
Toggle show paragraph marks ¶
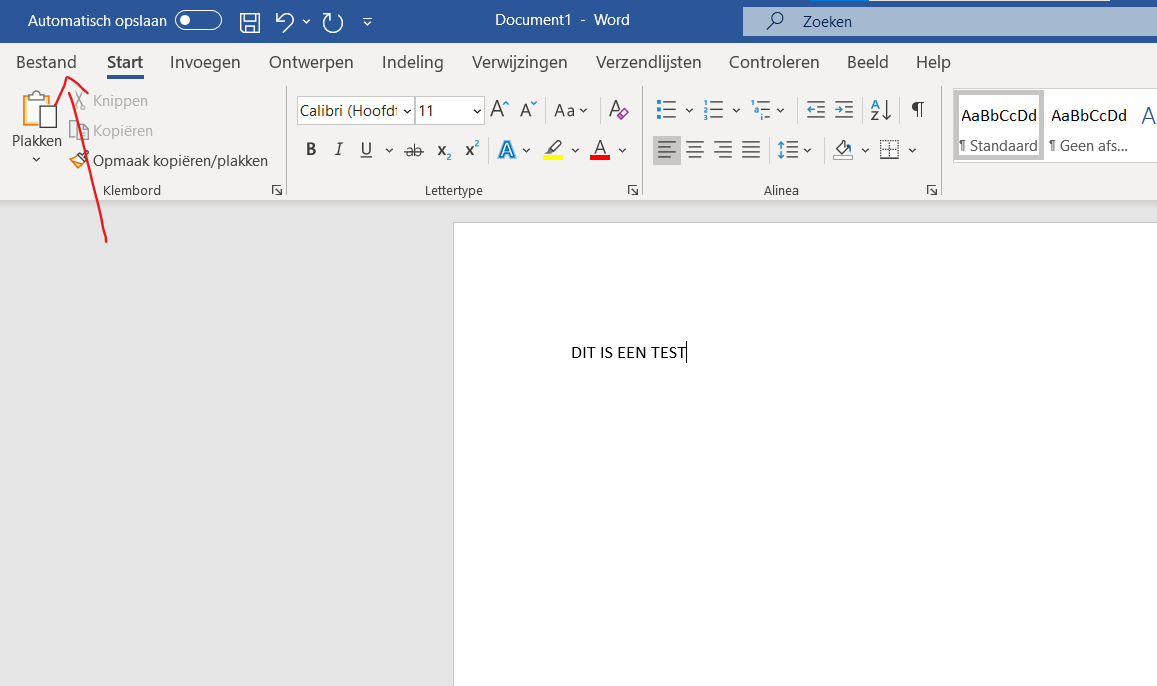click(x=918, y=109)
